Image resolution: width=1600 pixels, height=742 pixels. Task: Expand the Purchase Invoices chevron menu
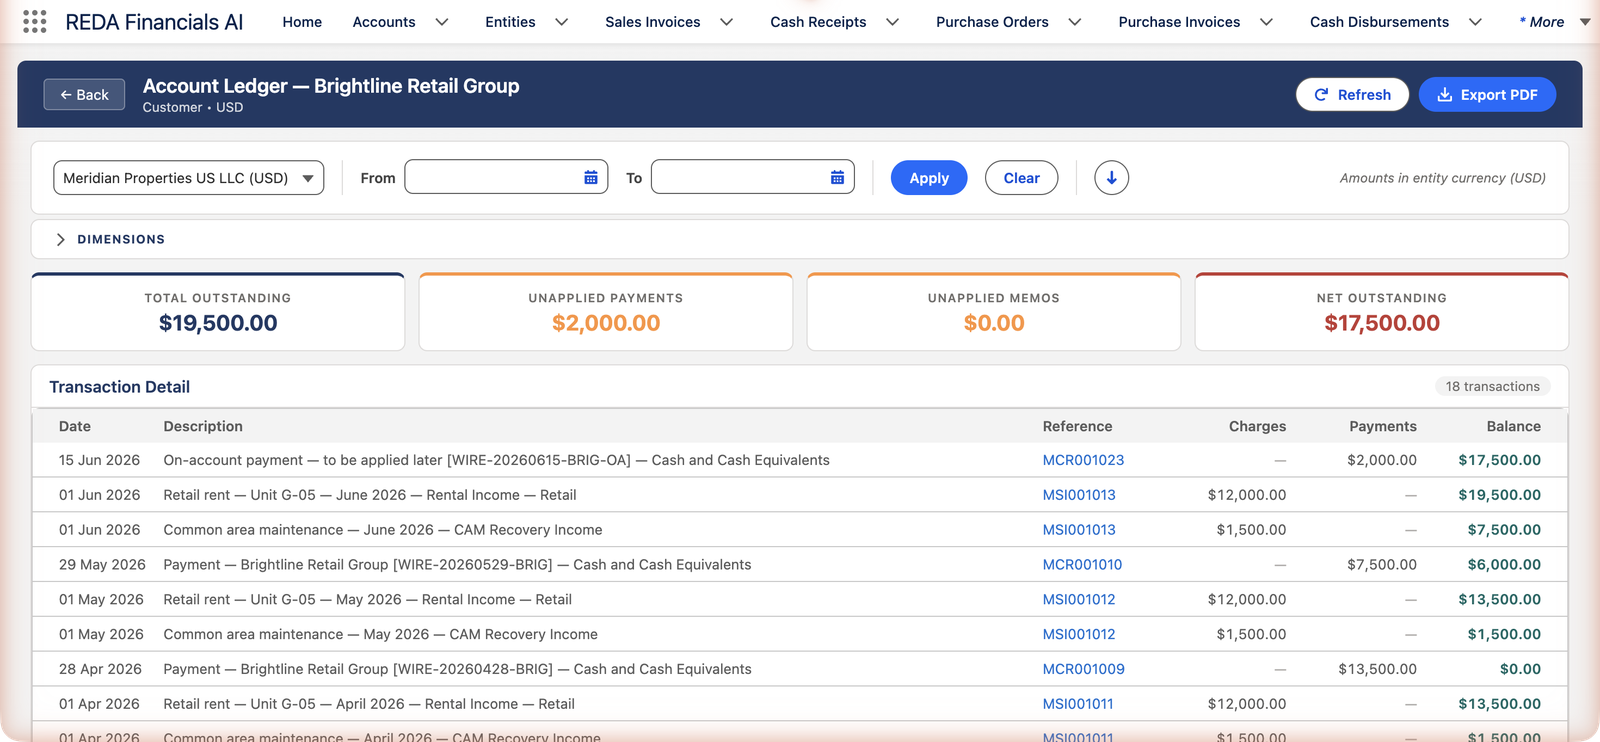[1267, 22]
